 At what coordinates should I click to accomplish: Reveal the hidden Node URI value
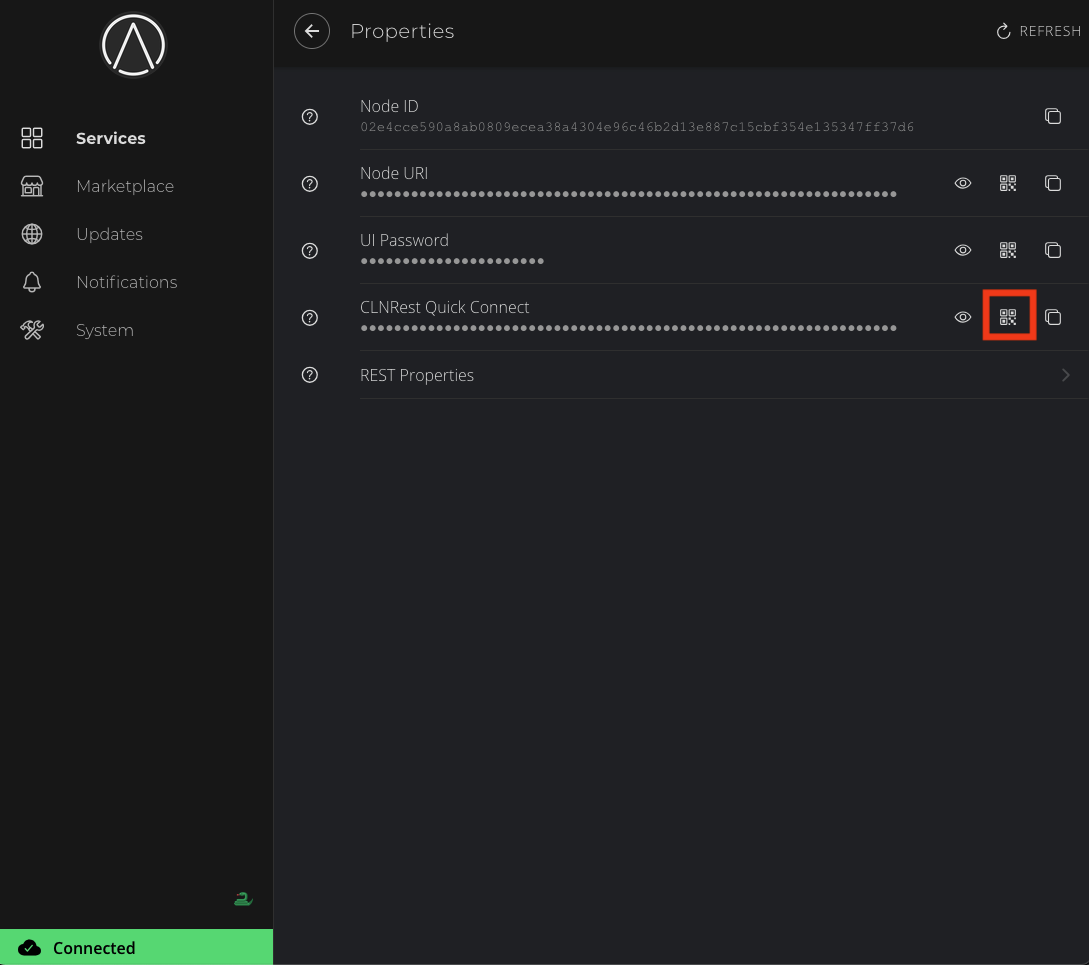coord(963,183)
